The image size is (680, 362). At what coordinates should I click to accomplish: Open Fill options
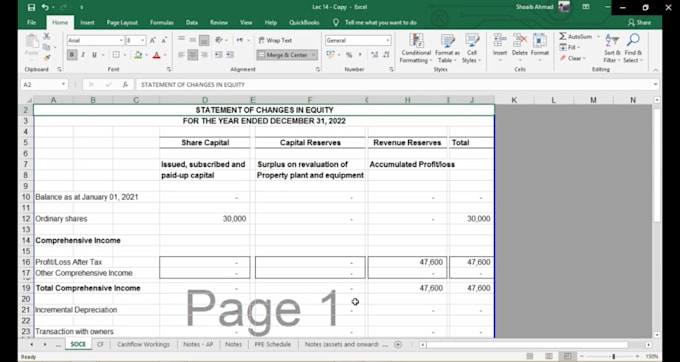click(570, 47)
